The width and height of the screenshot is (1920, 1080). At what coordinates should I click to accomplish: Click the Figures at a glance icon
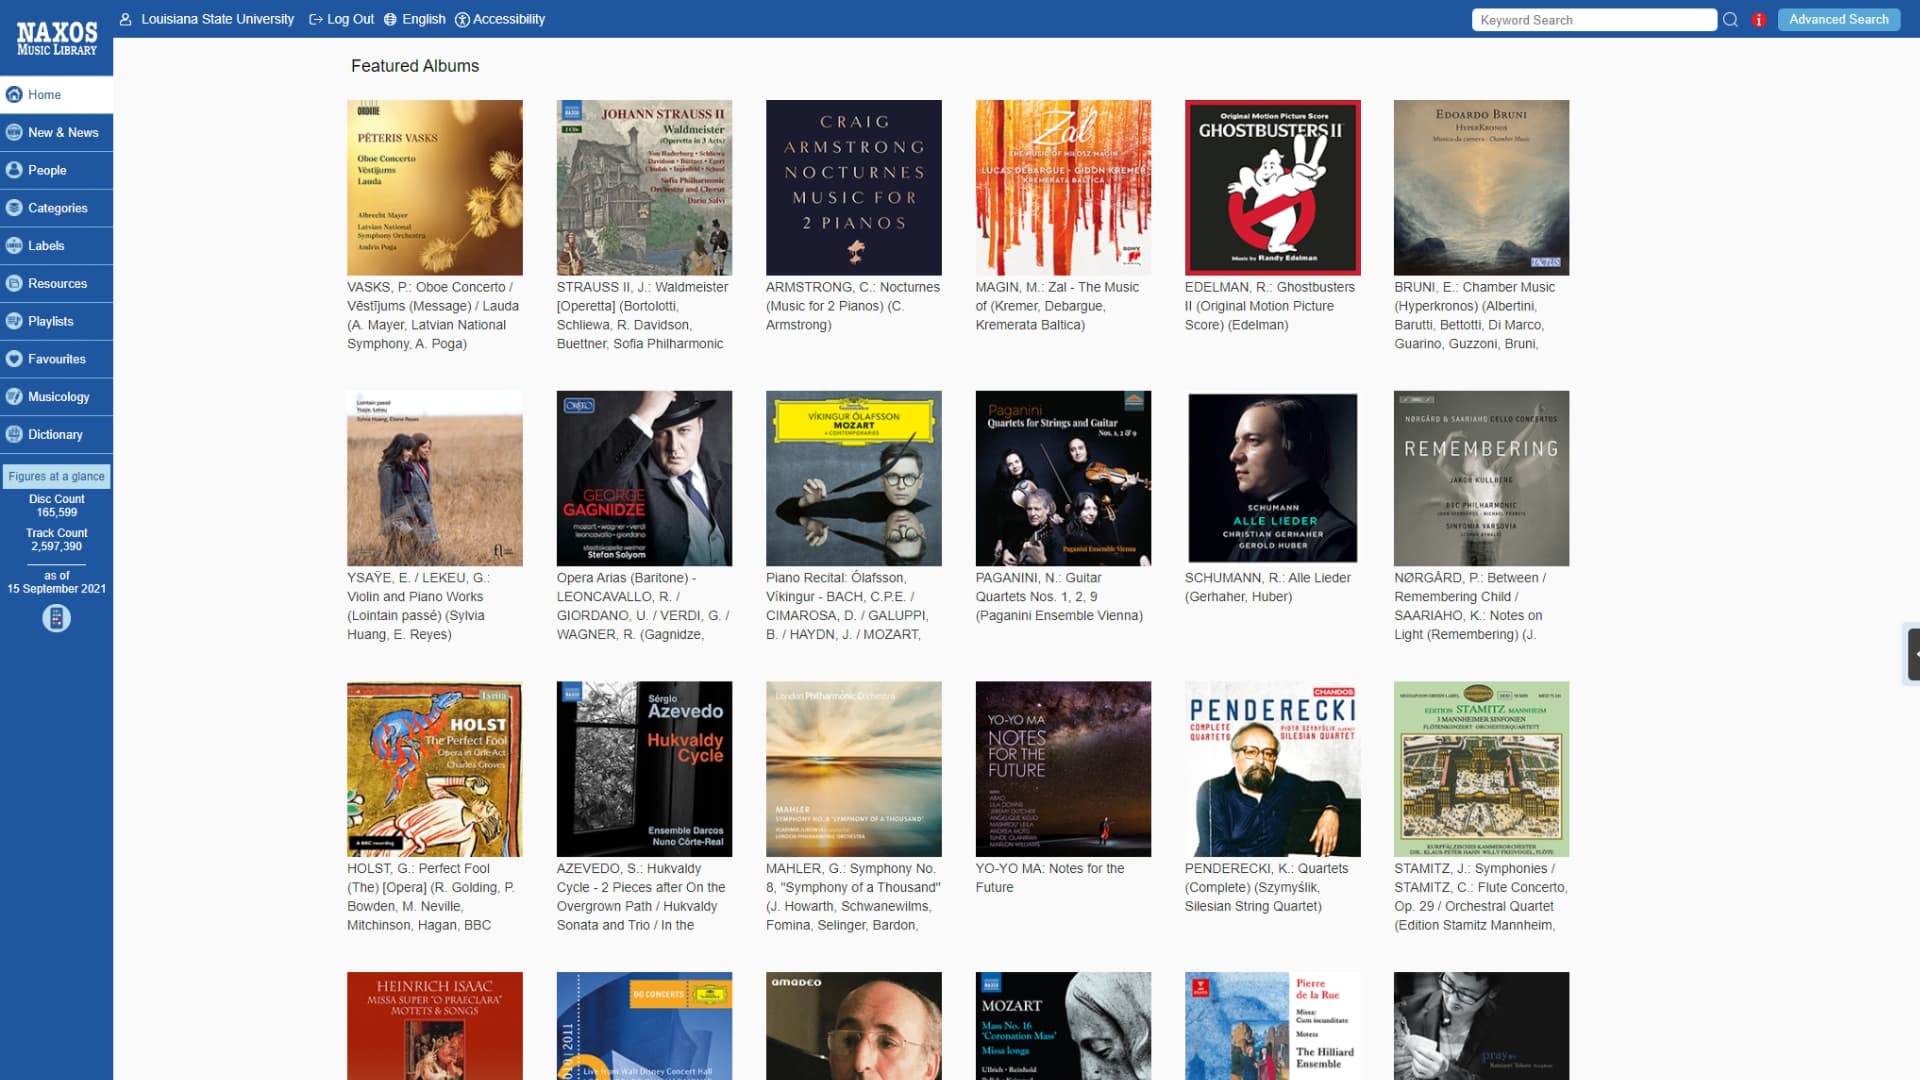[x=55, y=617]
